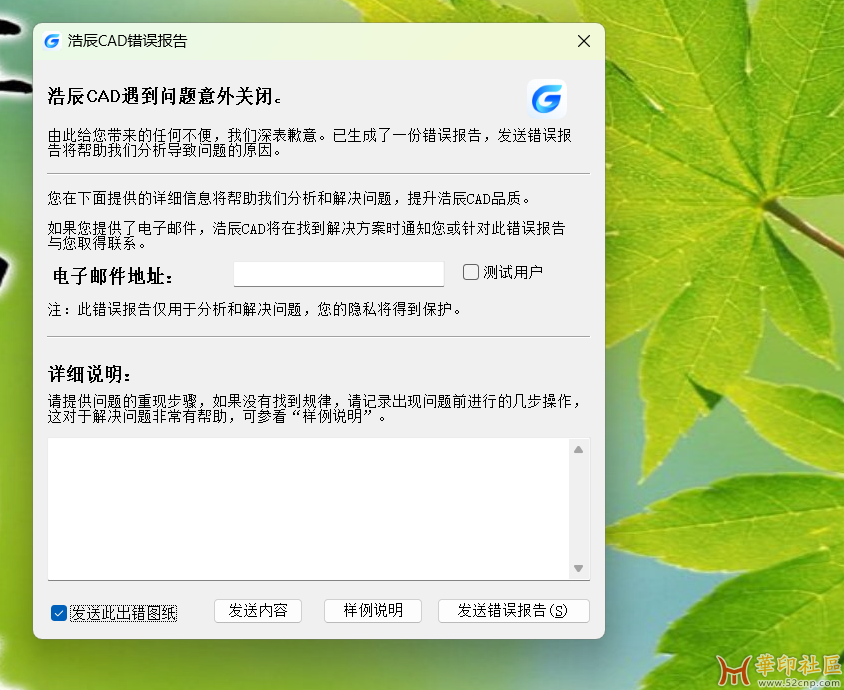Focus the 电子邮件地址 input field
The width and height of the screenshot is (844, 690).
click(x=339, y=274)
